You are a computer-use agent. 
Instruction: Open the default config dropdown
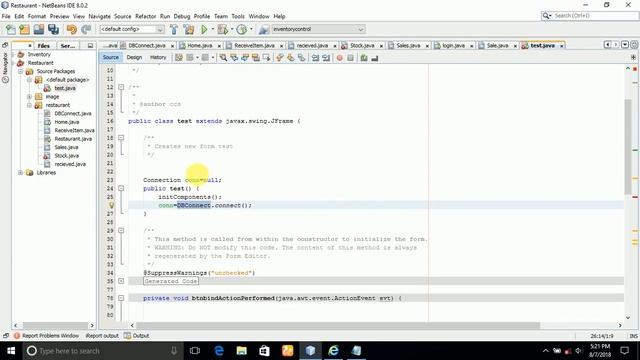point(132,29)
